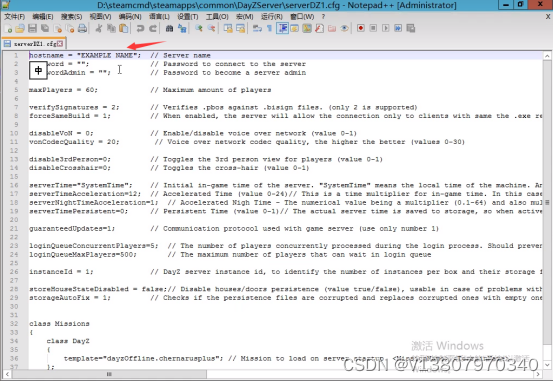The height and width of the screenshot is (381, 554).
Task: Click on "disable3rdPerson=0;" text
Action: pos(70,159)
